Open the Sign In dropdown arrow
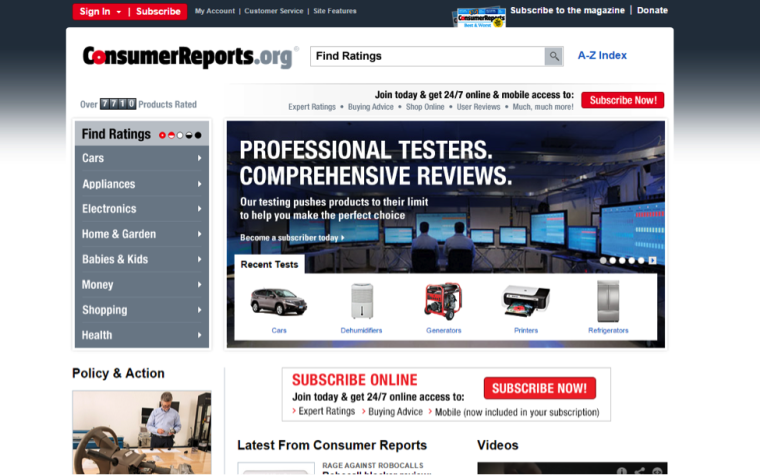760x475 pixels. pyautogui.click(x=119, y=12)
